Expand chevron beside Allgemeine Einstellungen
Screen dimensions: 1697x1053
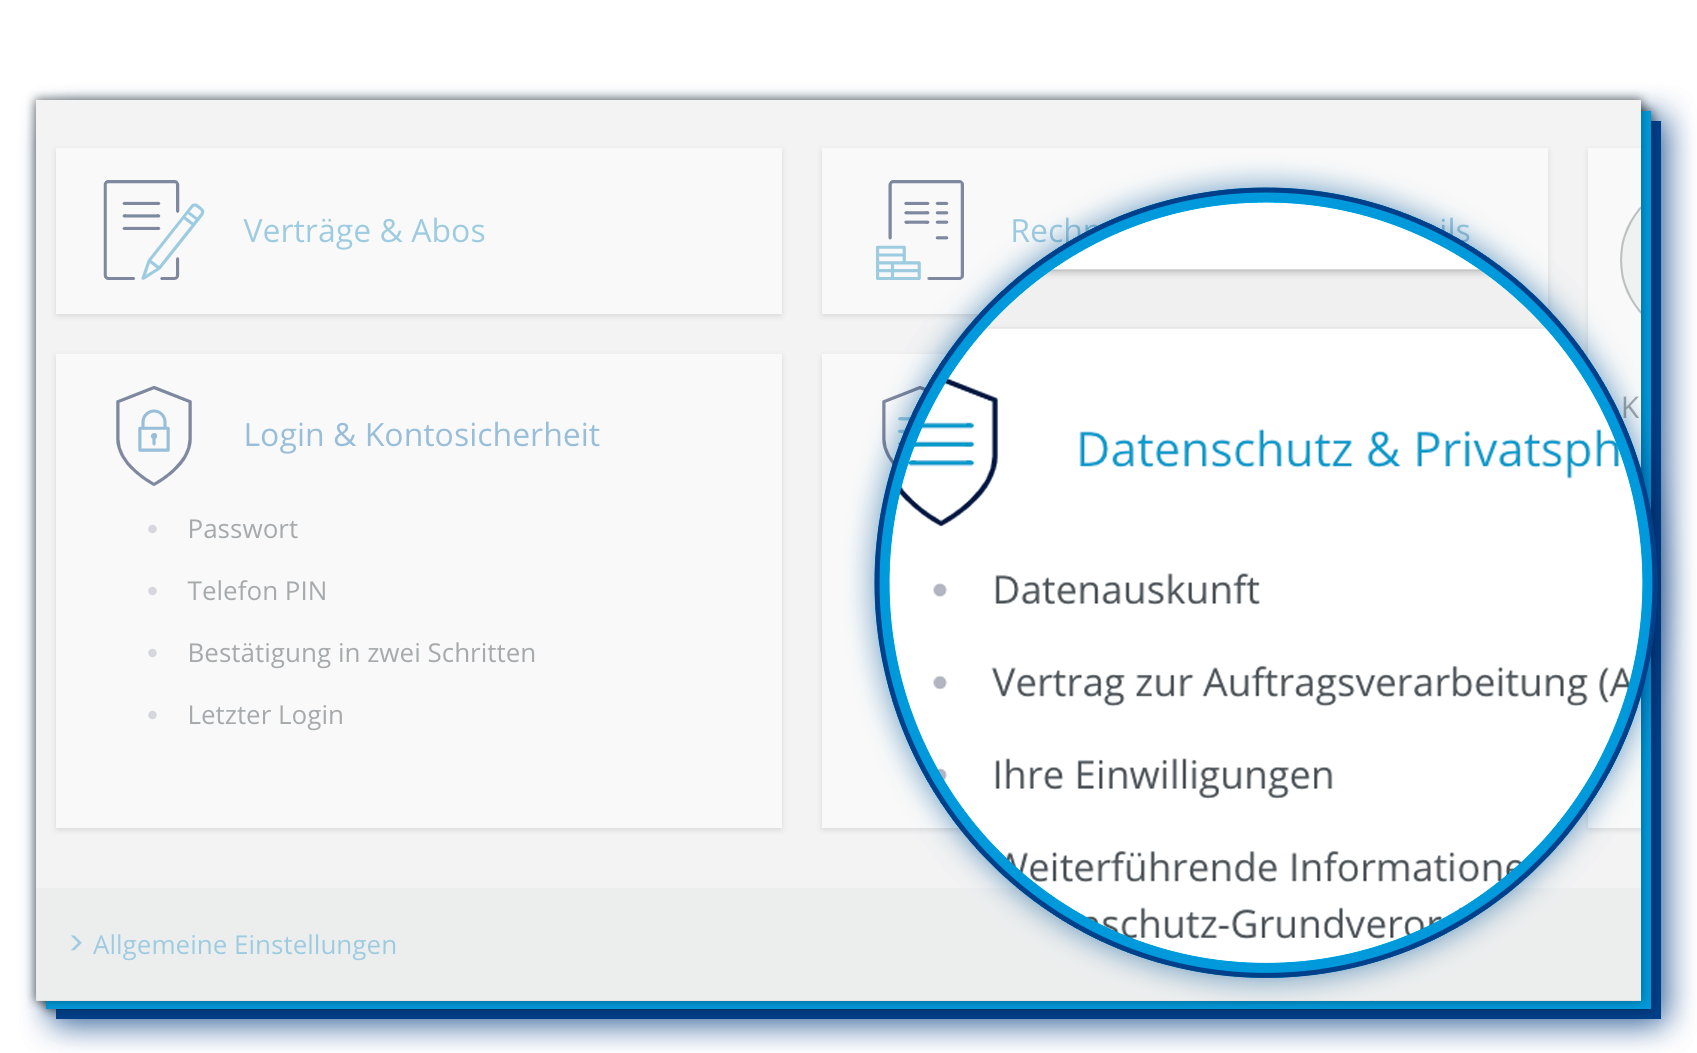click(76, 944)
